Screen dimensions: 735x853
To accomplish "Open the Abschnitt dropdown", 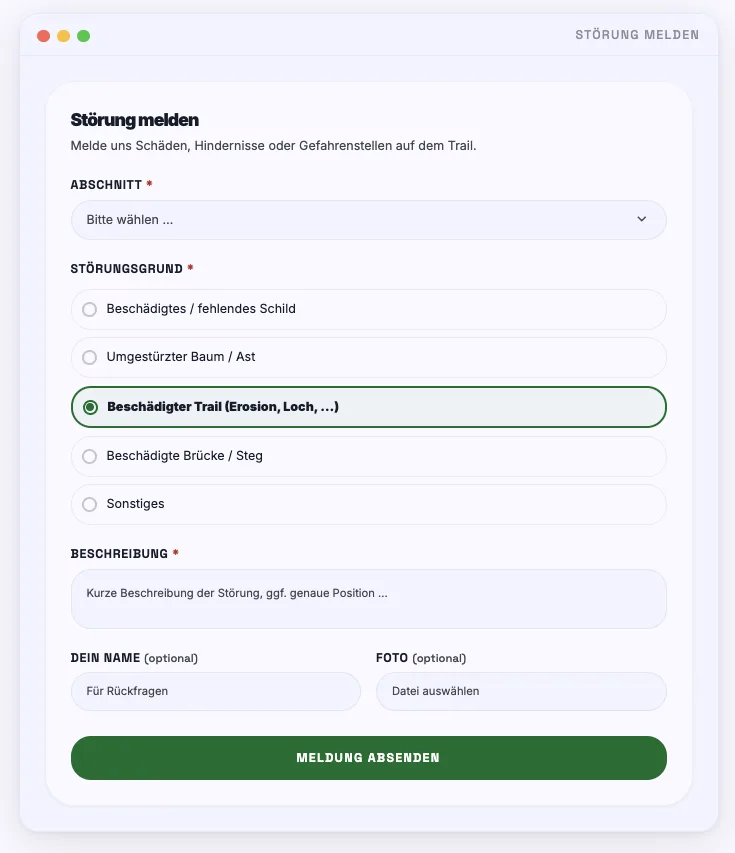I will [368, 220].
